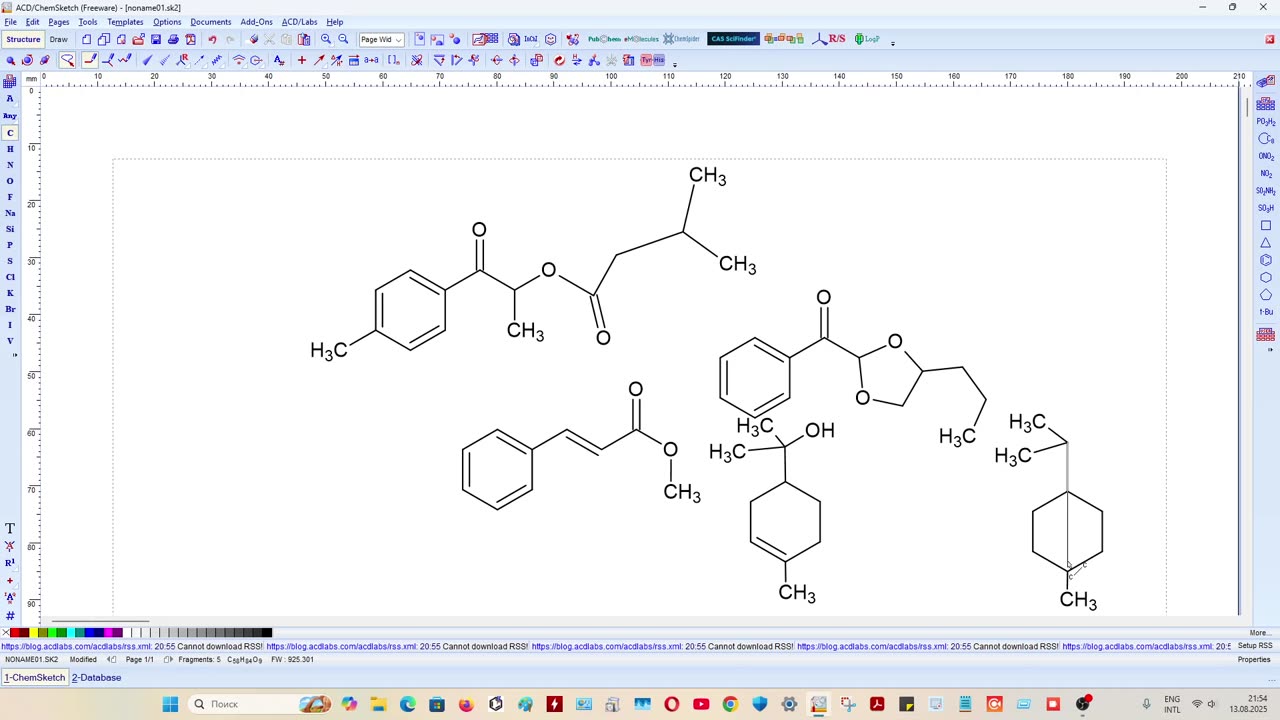Expand top toolbar overflow arrow

[892, 43]
